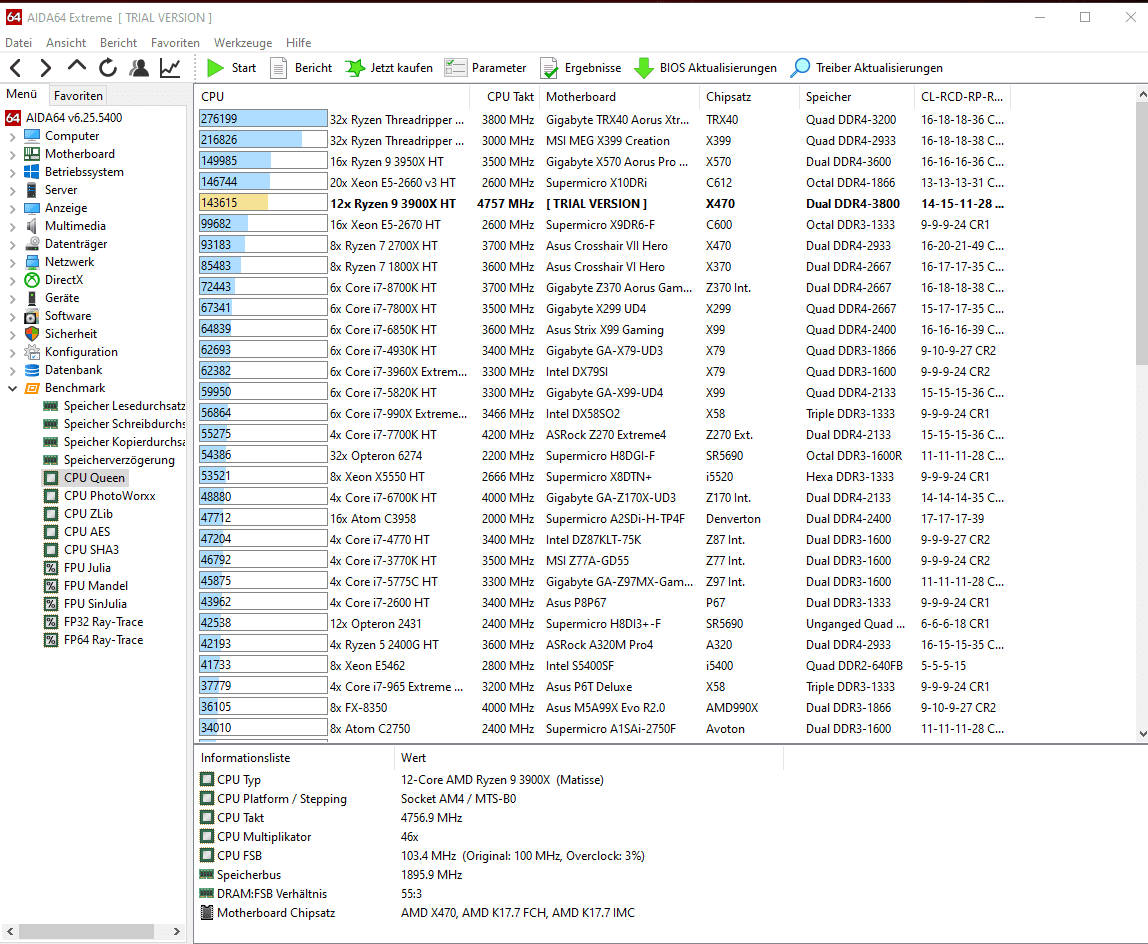
Task: Select the Sicherheit shield icon
Action: [31, 334]
